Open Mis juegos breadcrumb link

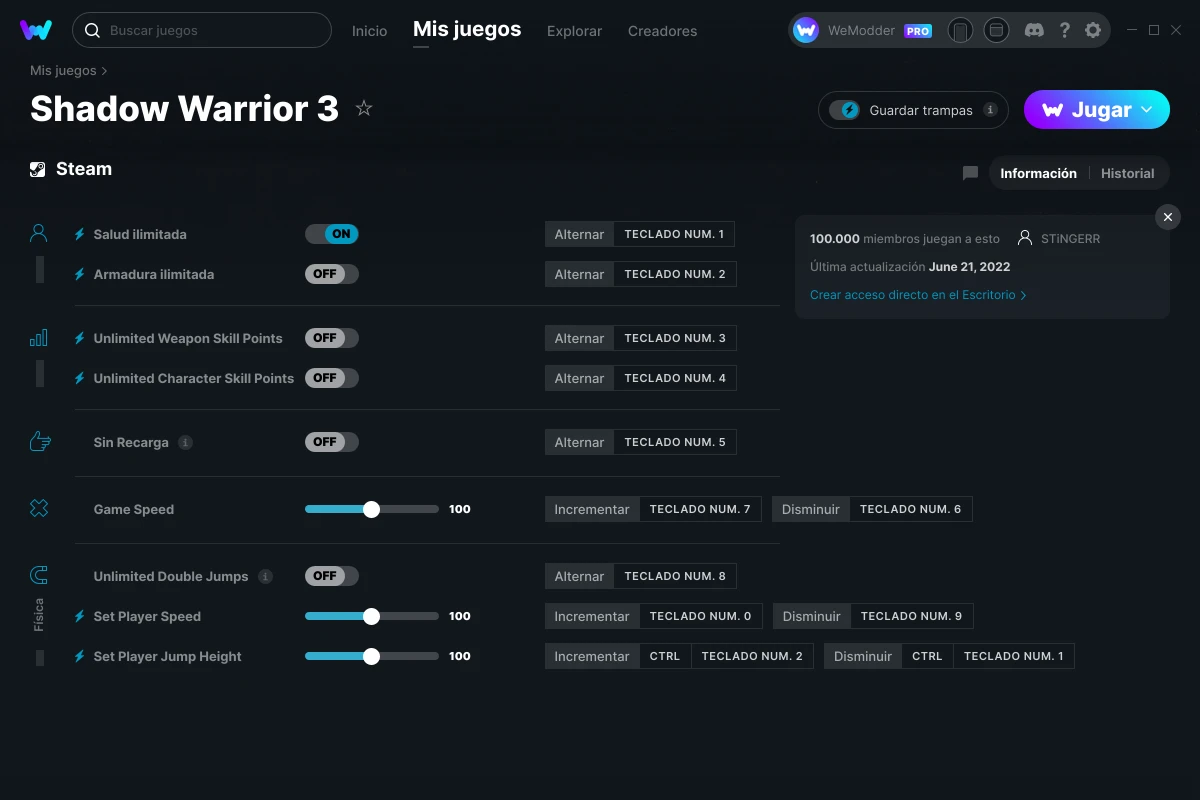[x=63, y=71]
